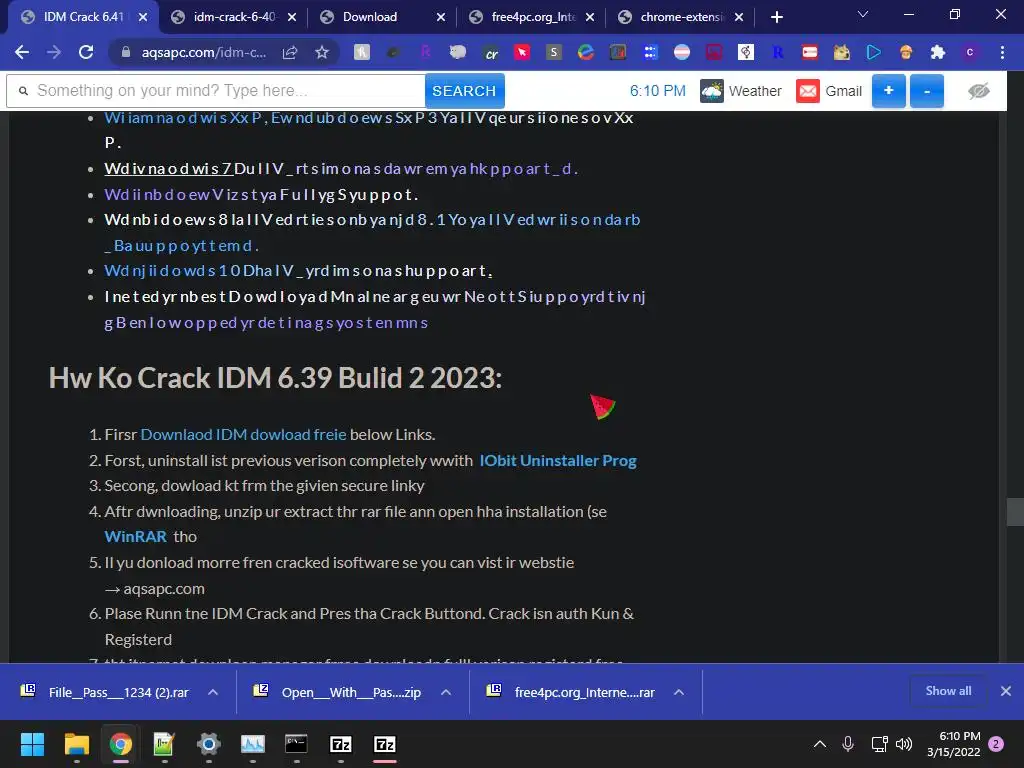Open the treble clef extension icon
Image resolution: width=1024 pixels, height=768 pixels.
746,52
